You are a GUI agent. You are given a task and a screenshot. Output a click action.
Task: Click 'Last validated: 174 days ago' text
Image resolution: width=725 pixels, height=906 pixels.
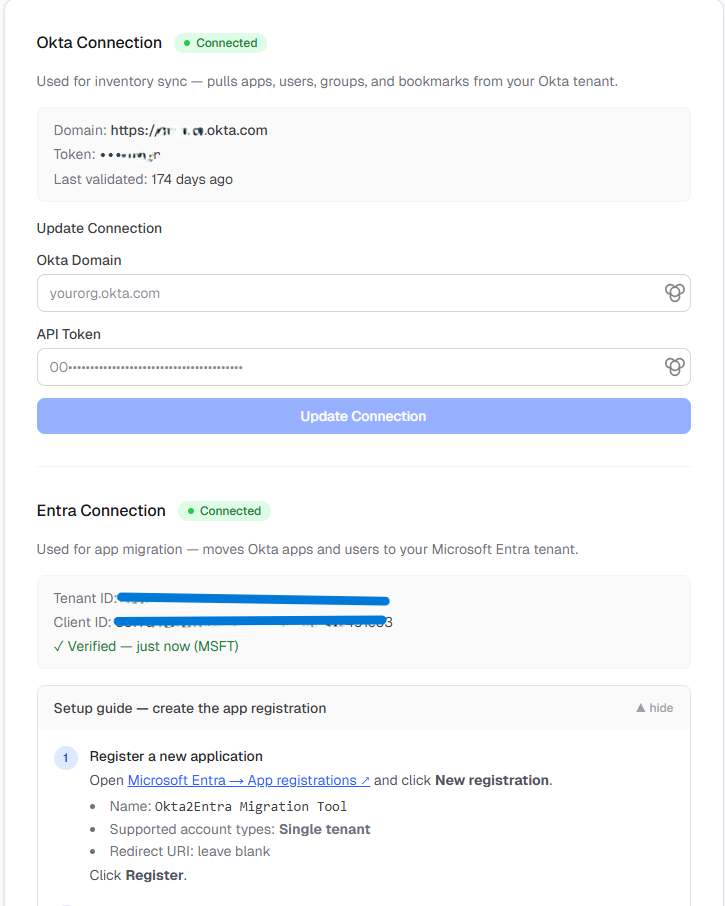point(143,179)
